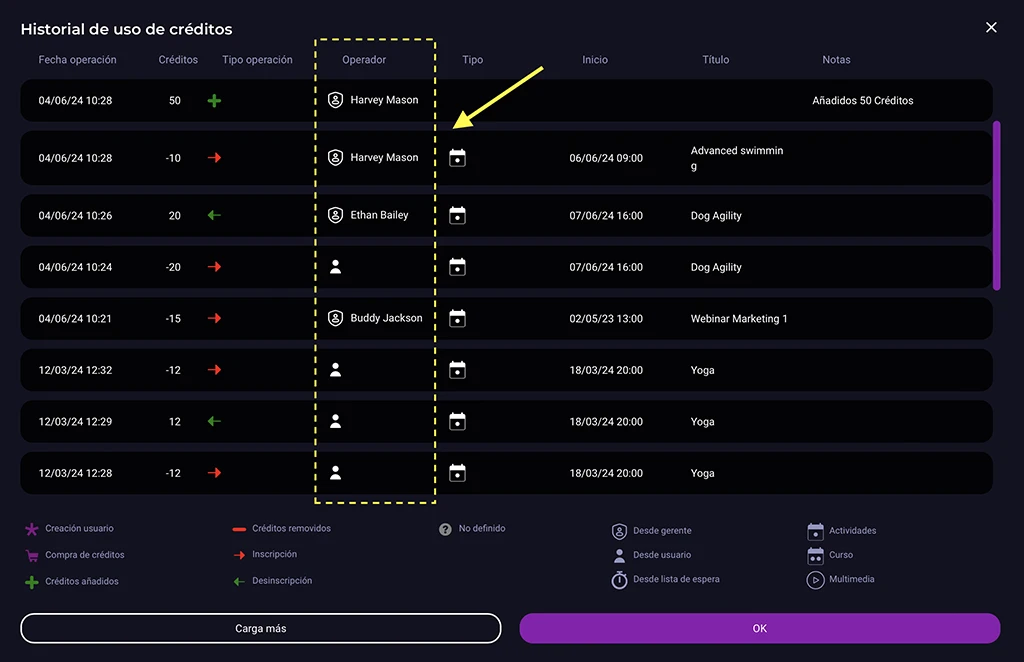Click the Harvey Mason name in first row
The image size is (1024, 662).
384,101
